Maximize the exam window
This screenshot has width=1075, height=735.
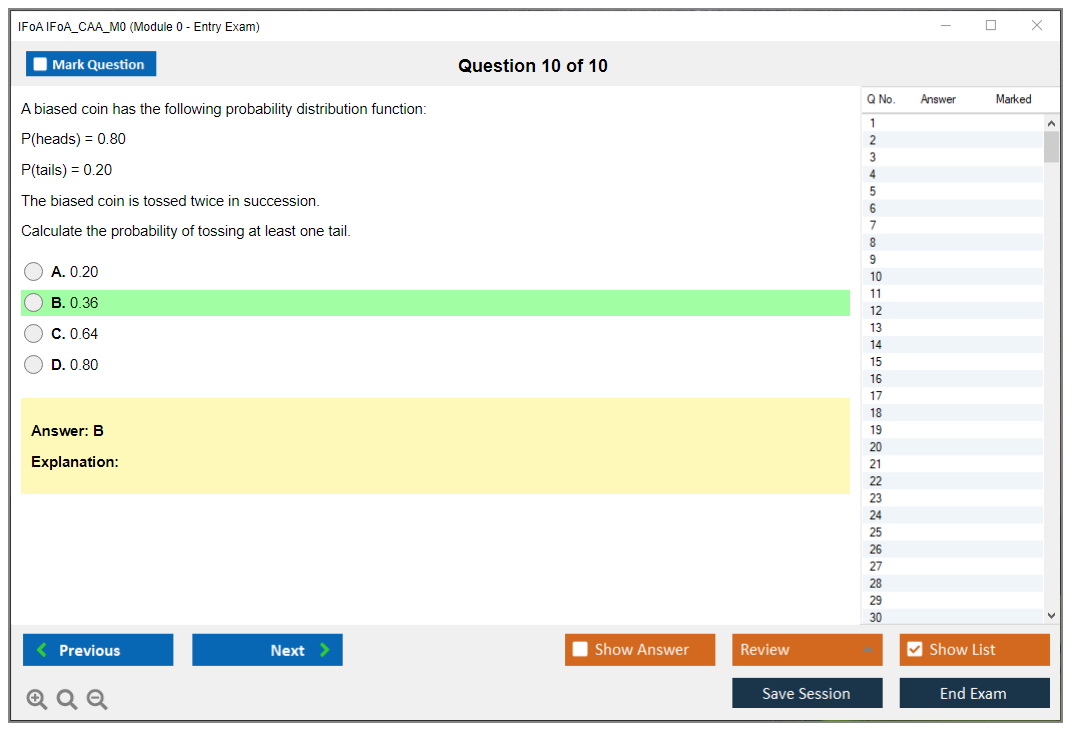991,26
